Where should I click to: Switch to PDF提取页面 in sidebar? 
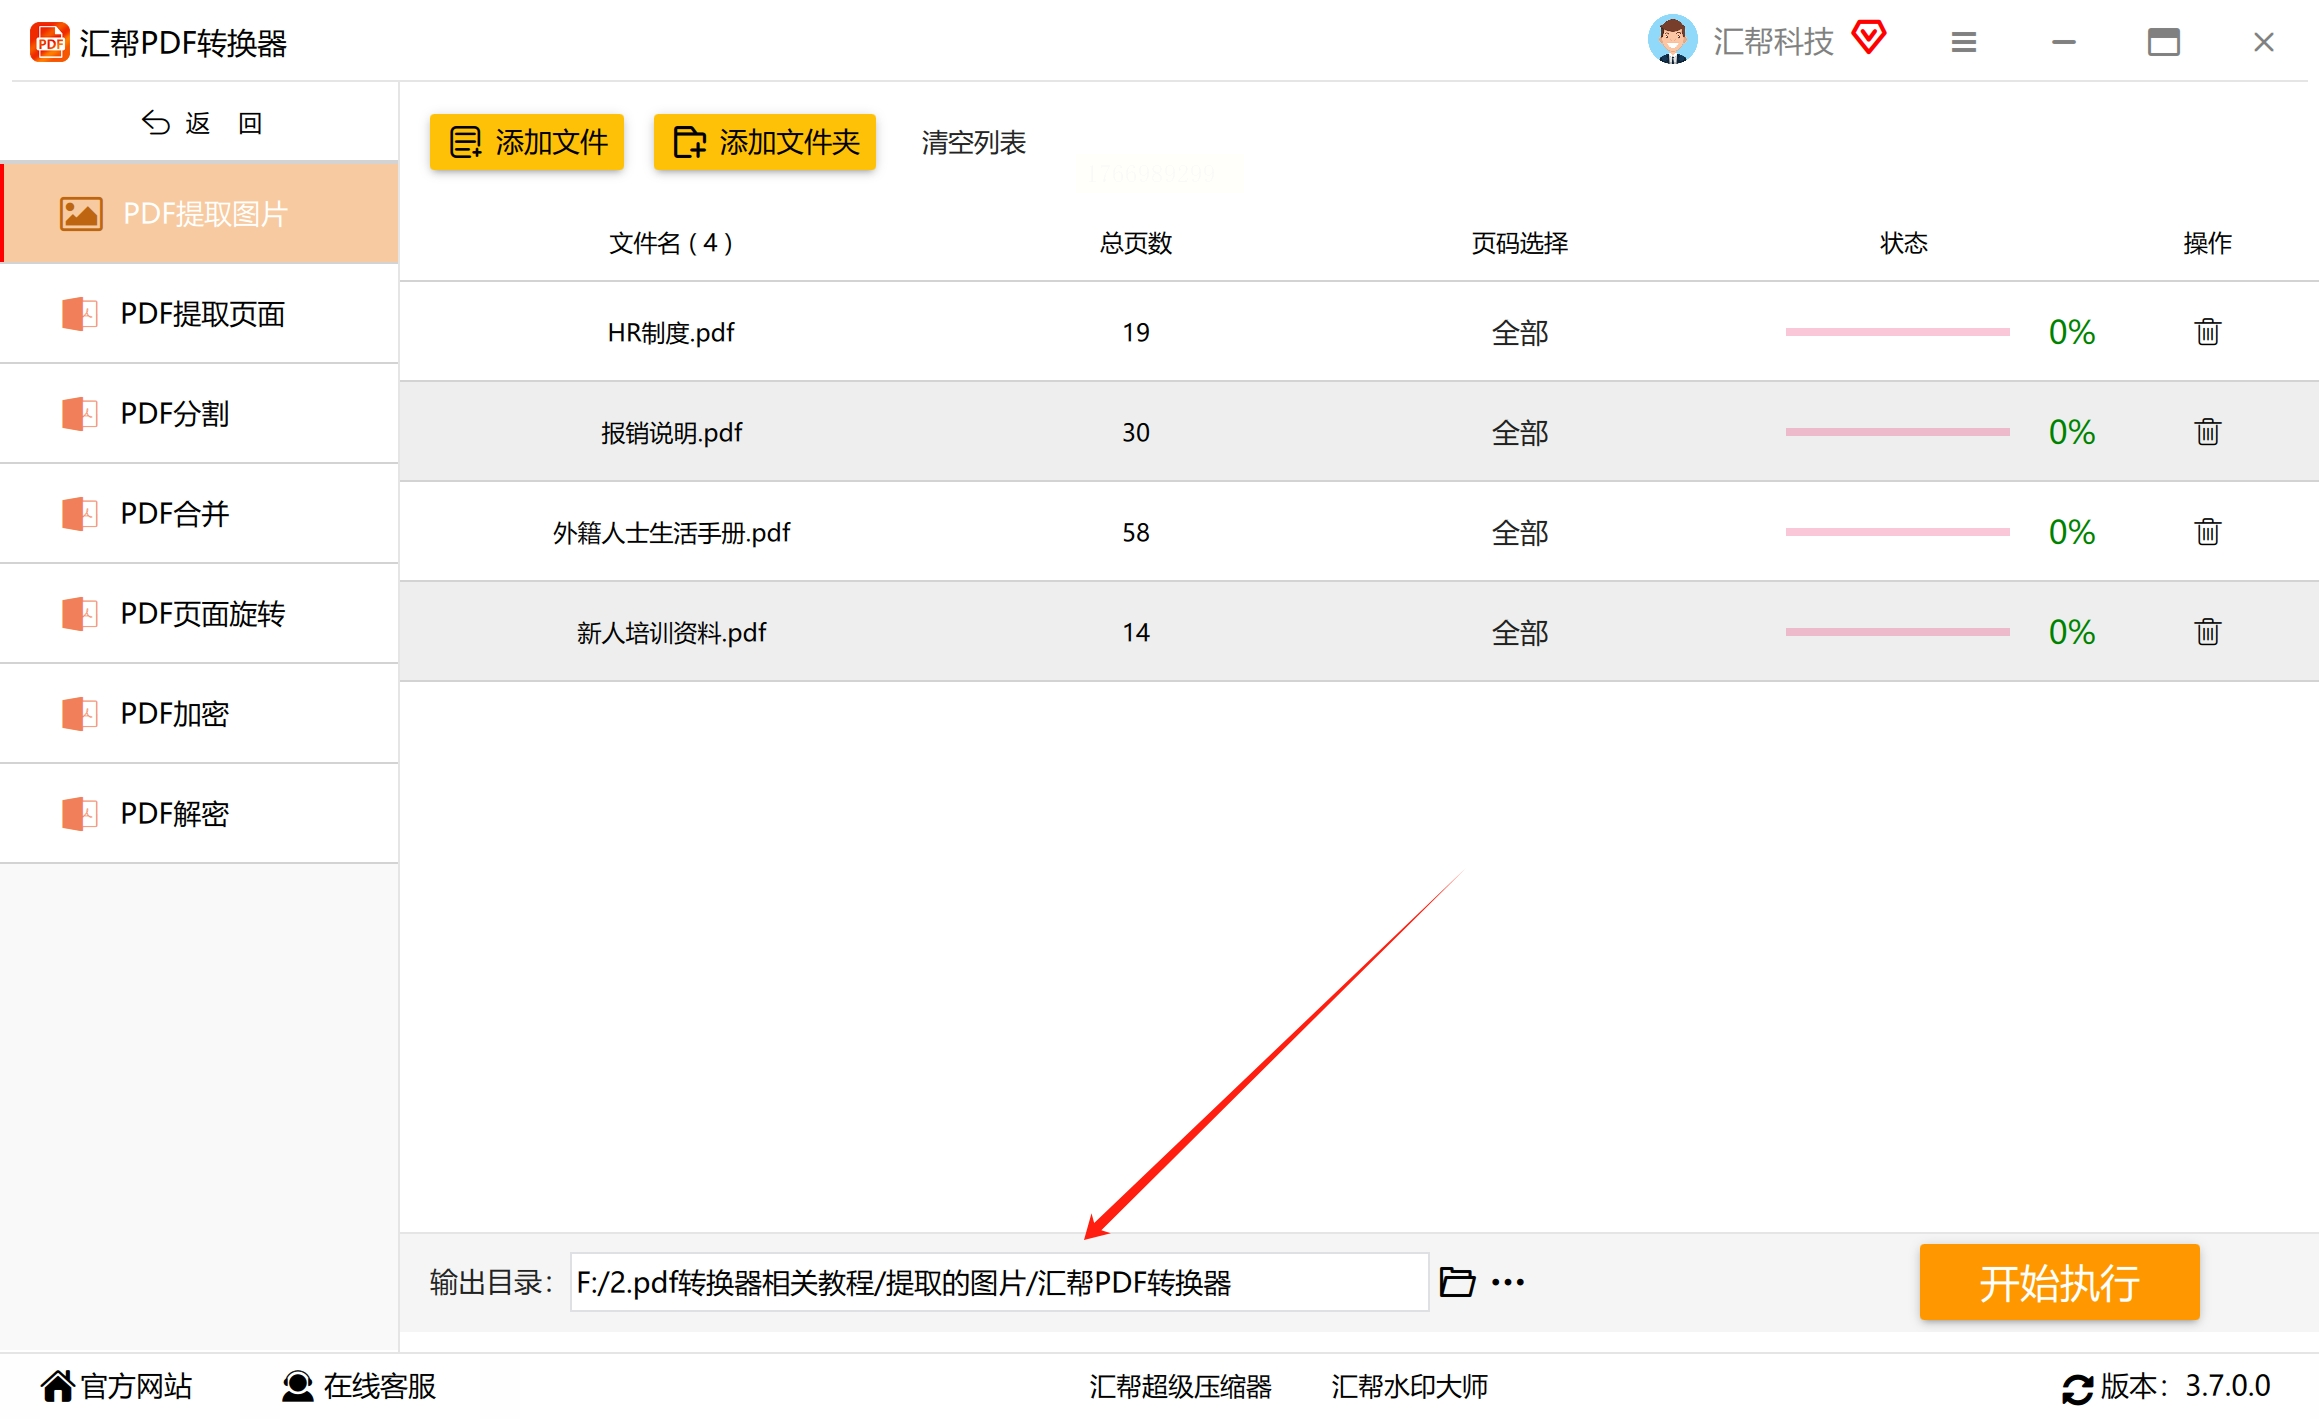click(201, 314)
